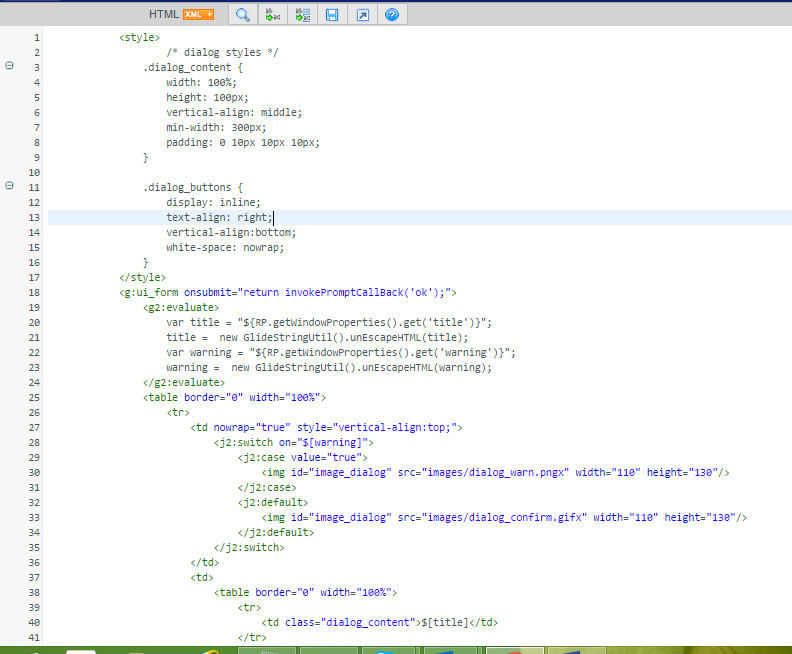
Task: Toggle full screen editor arrow icon
Action: click(362, 15)
